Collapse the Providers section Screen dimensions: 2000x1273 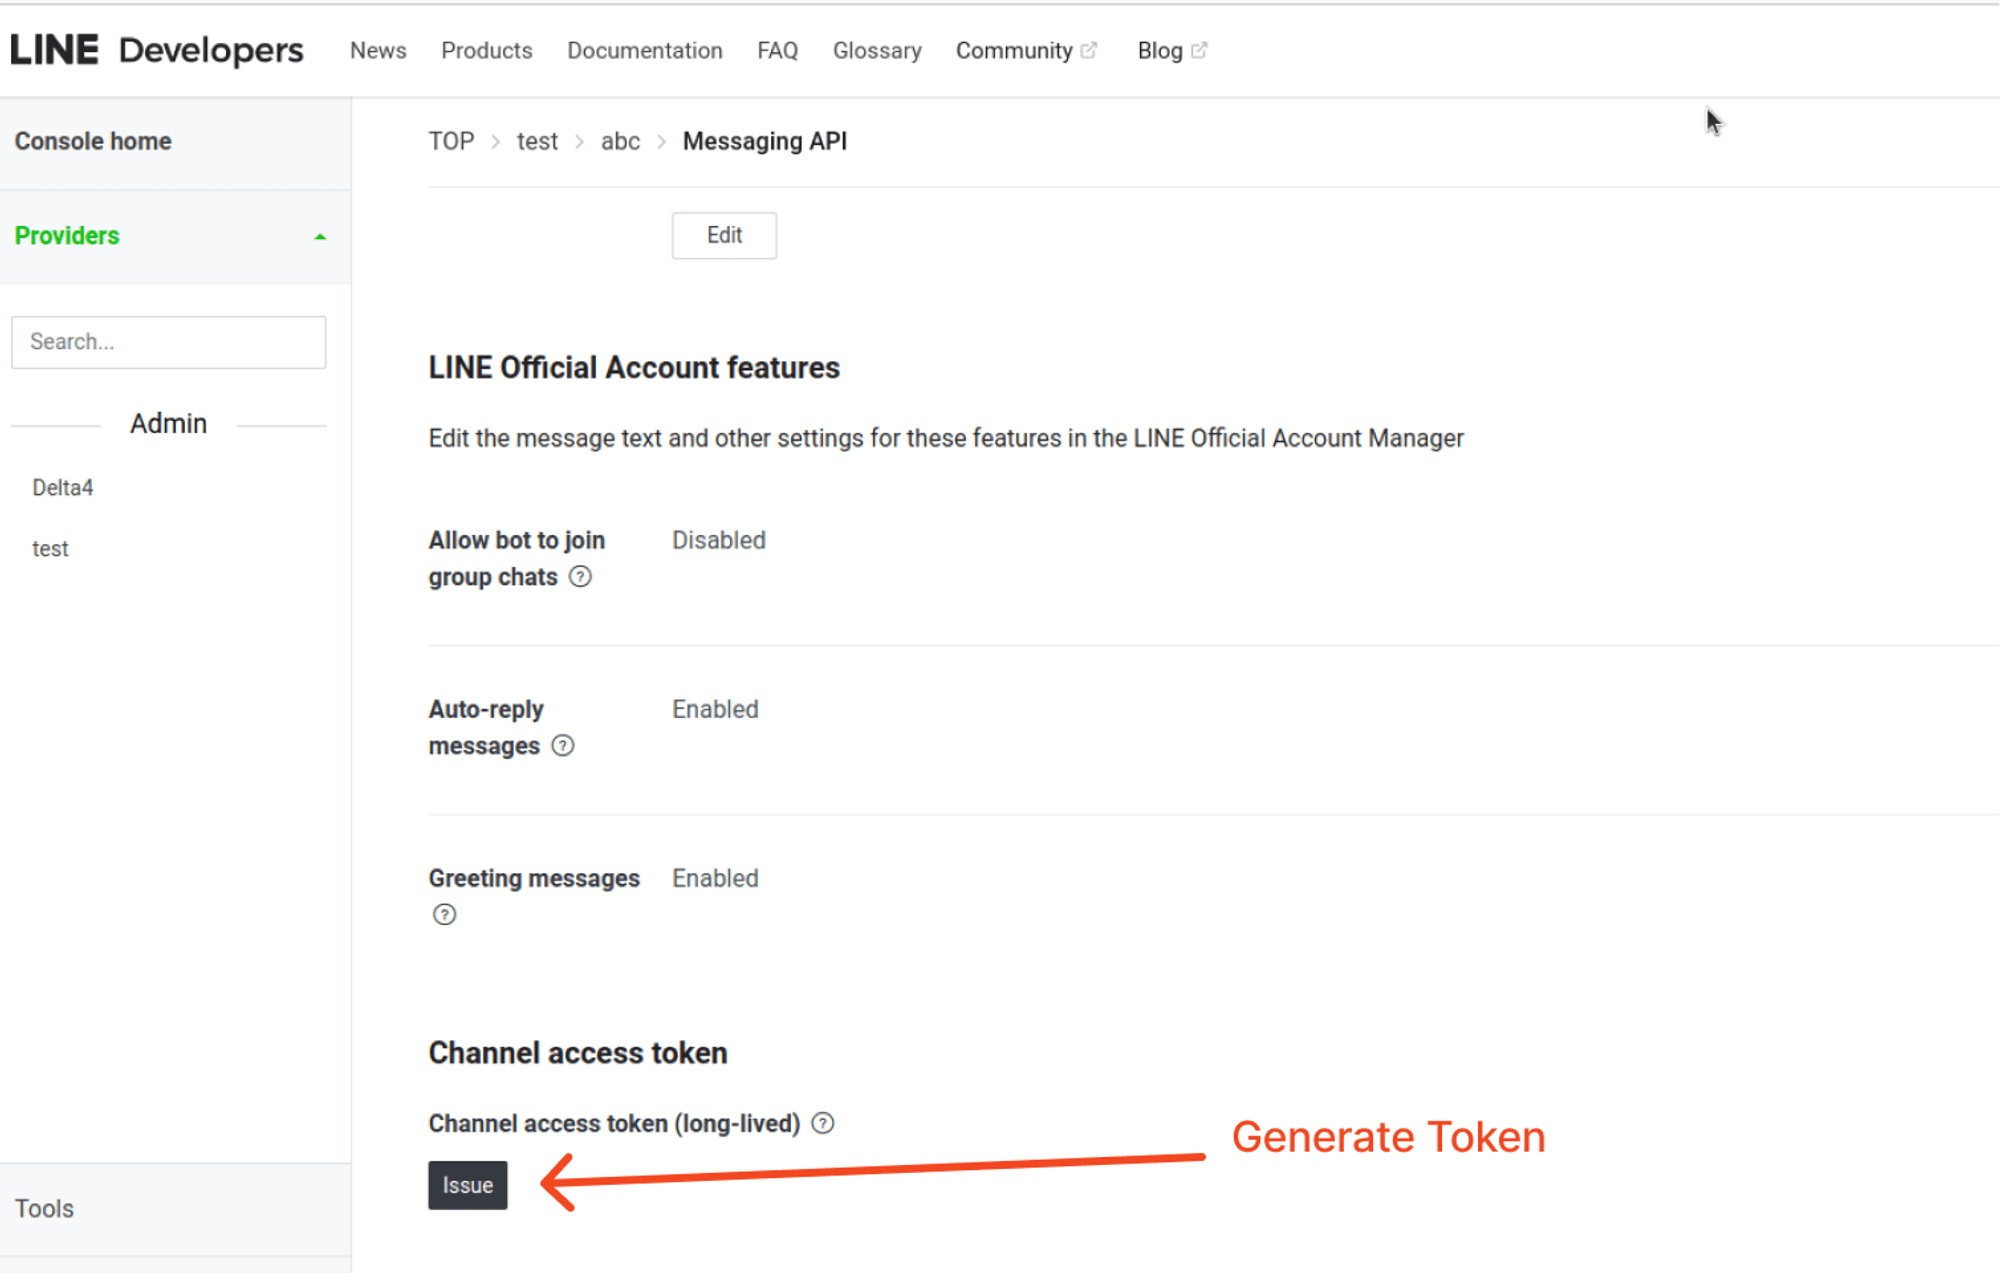tap(320, 236)
